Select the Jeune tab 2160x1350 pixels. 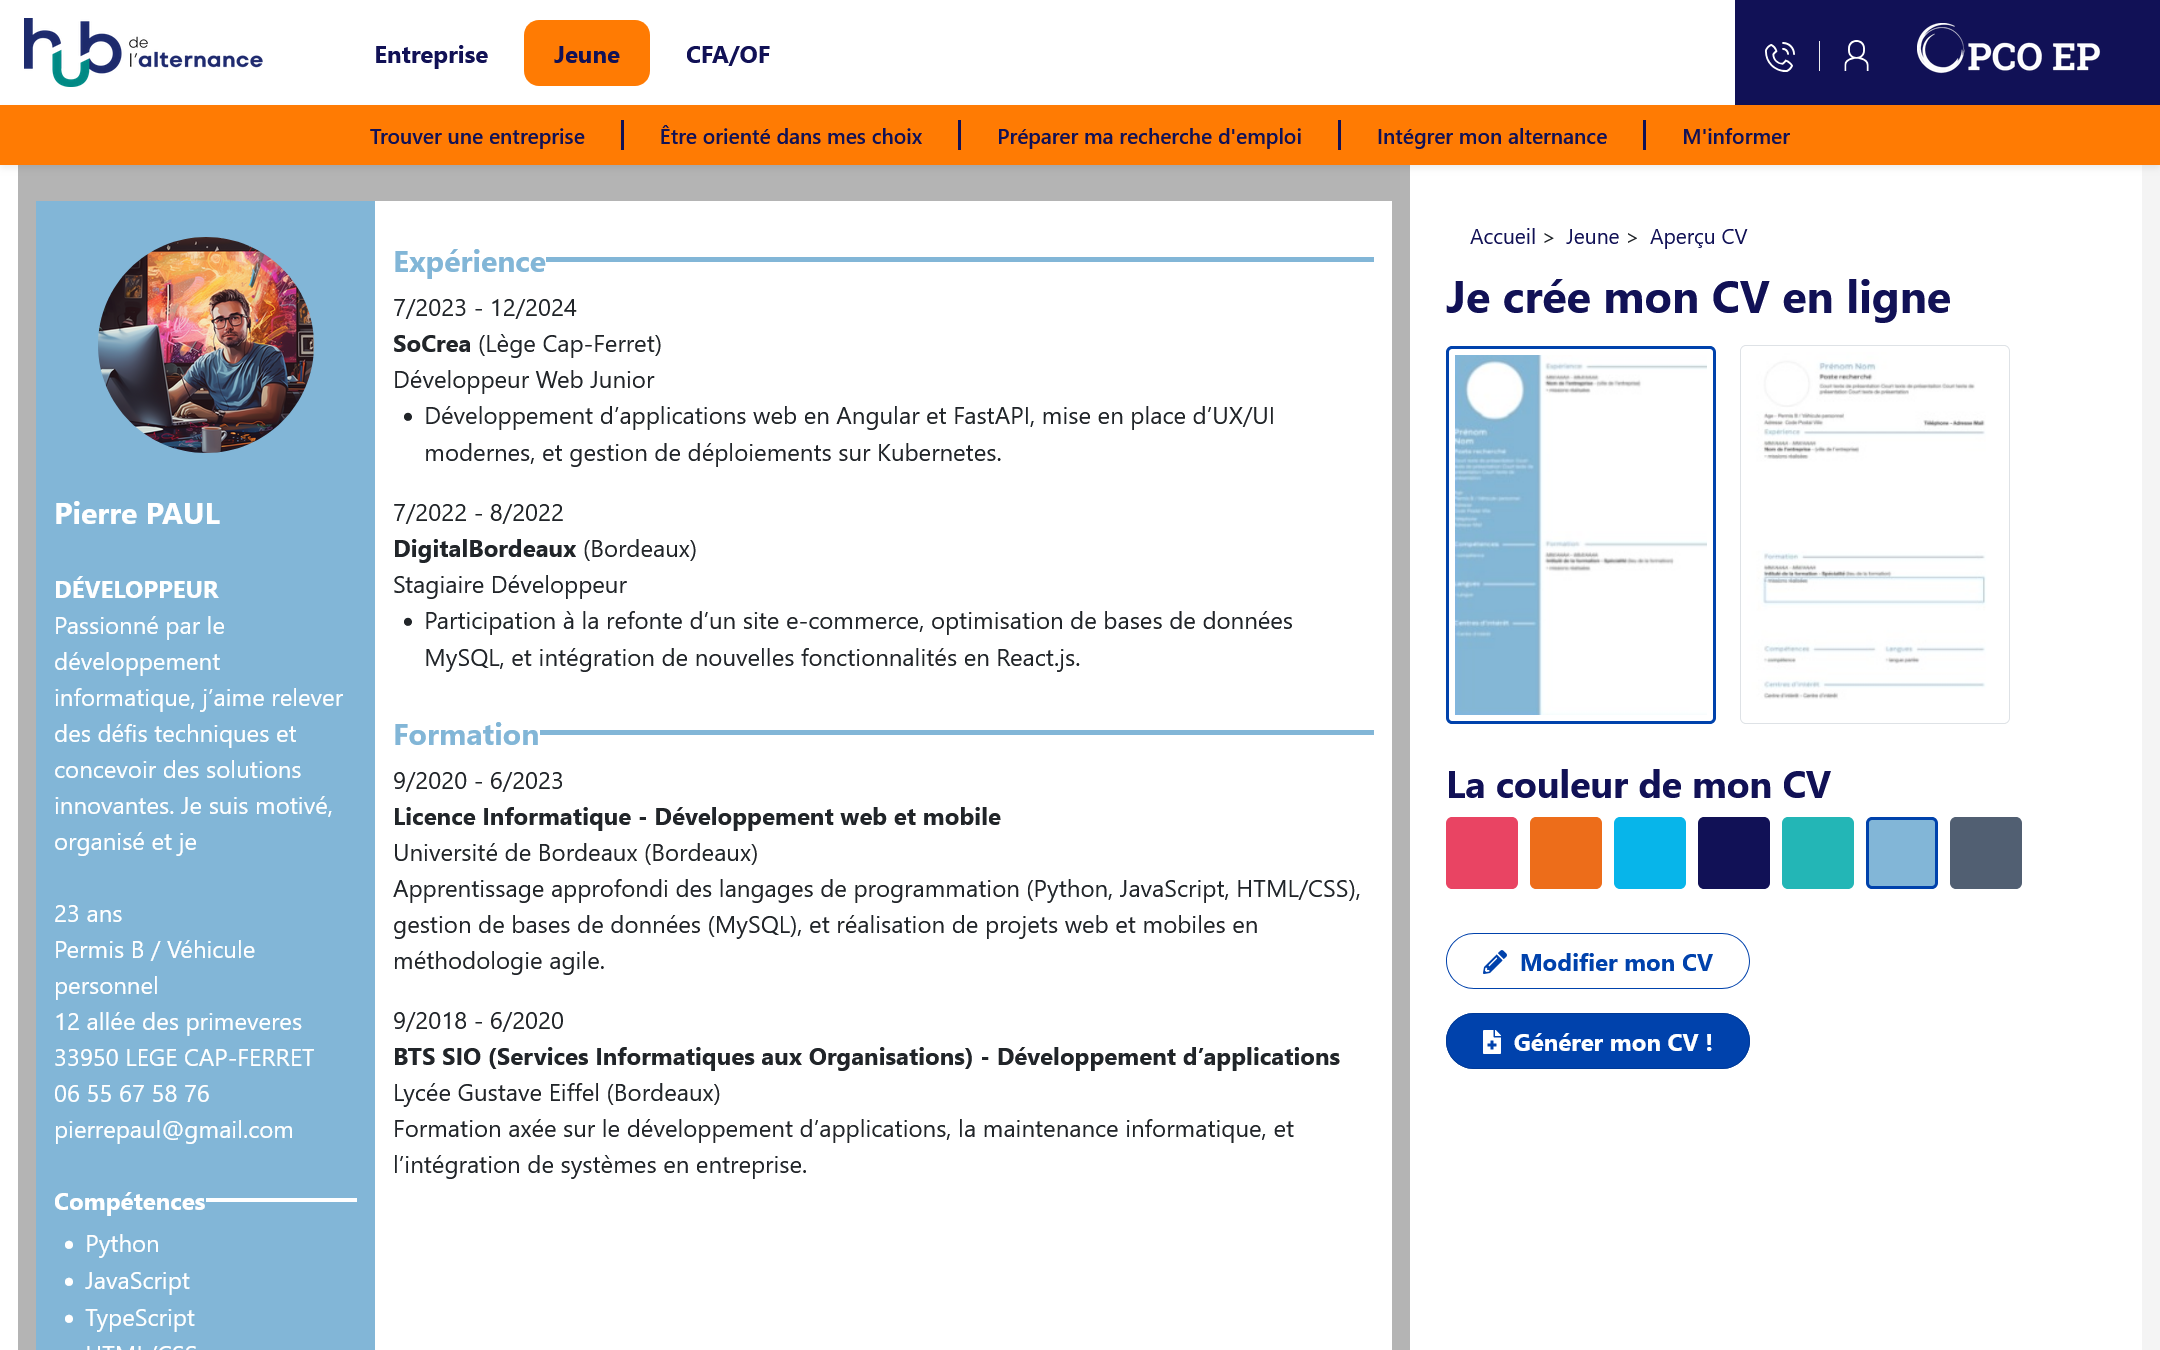click(587, 54)
